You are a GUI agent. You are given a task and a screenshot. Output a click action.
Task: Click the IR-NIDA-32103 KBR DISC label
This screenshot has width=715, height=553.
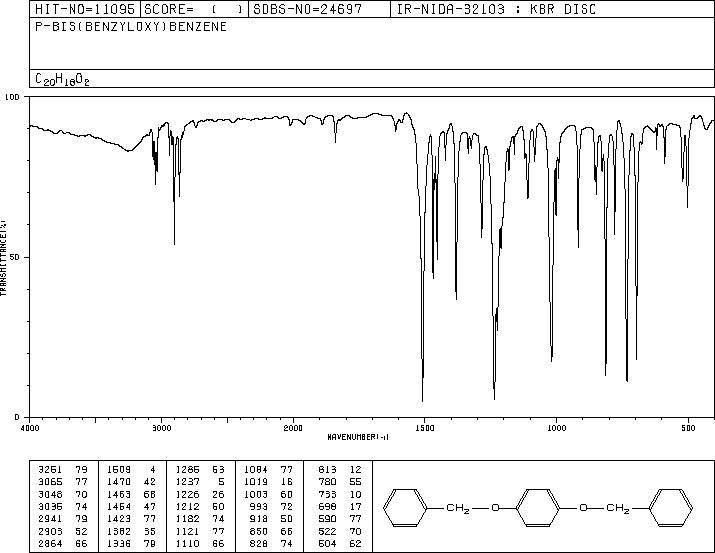(496, 9)
